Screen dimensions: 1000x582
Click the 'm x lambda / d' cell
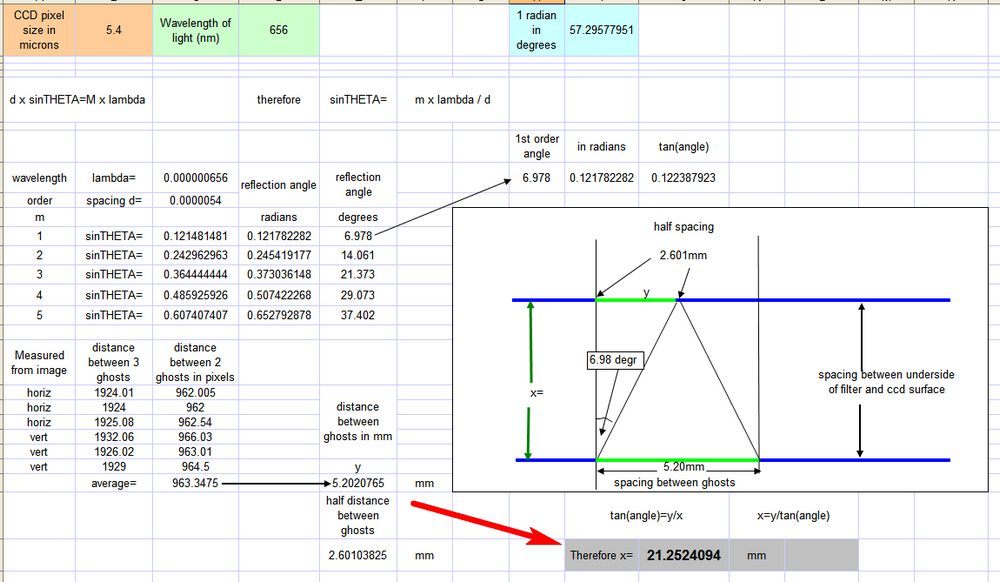point(452,100)
